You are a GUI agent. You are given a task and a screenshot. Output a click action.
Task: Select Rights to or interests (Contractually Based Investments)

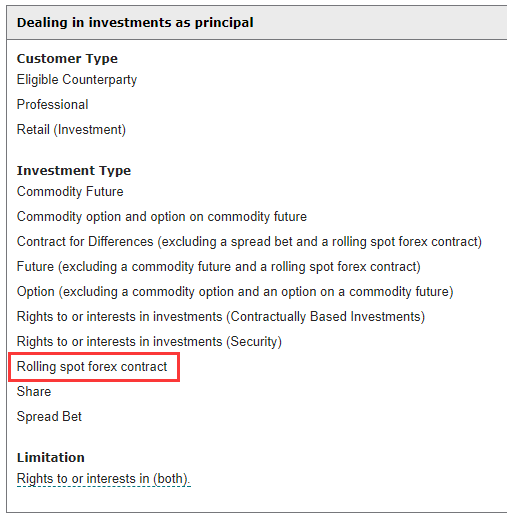click(221, 317)
